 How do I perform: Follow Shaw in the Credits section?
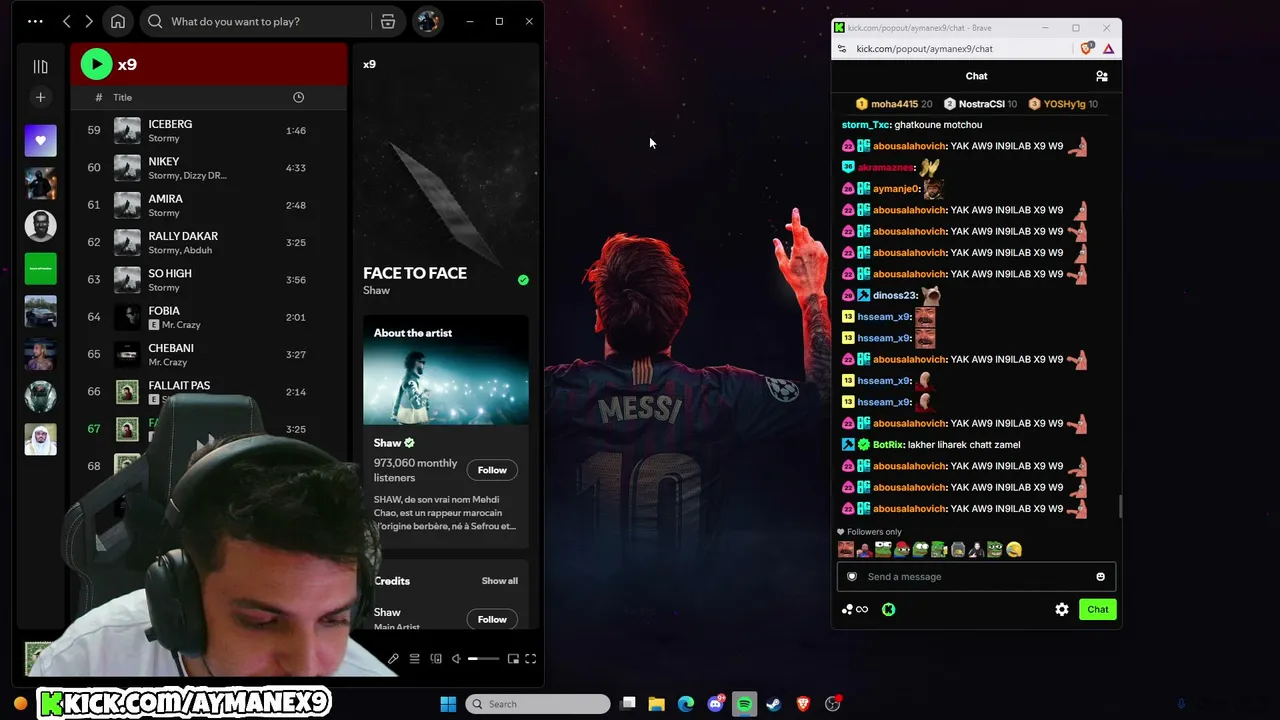pos(492,619)
